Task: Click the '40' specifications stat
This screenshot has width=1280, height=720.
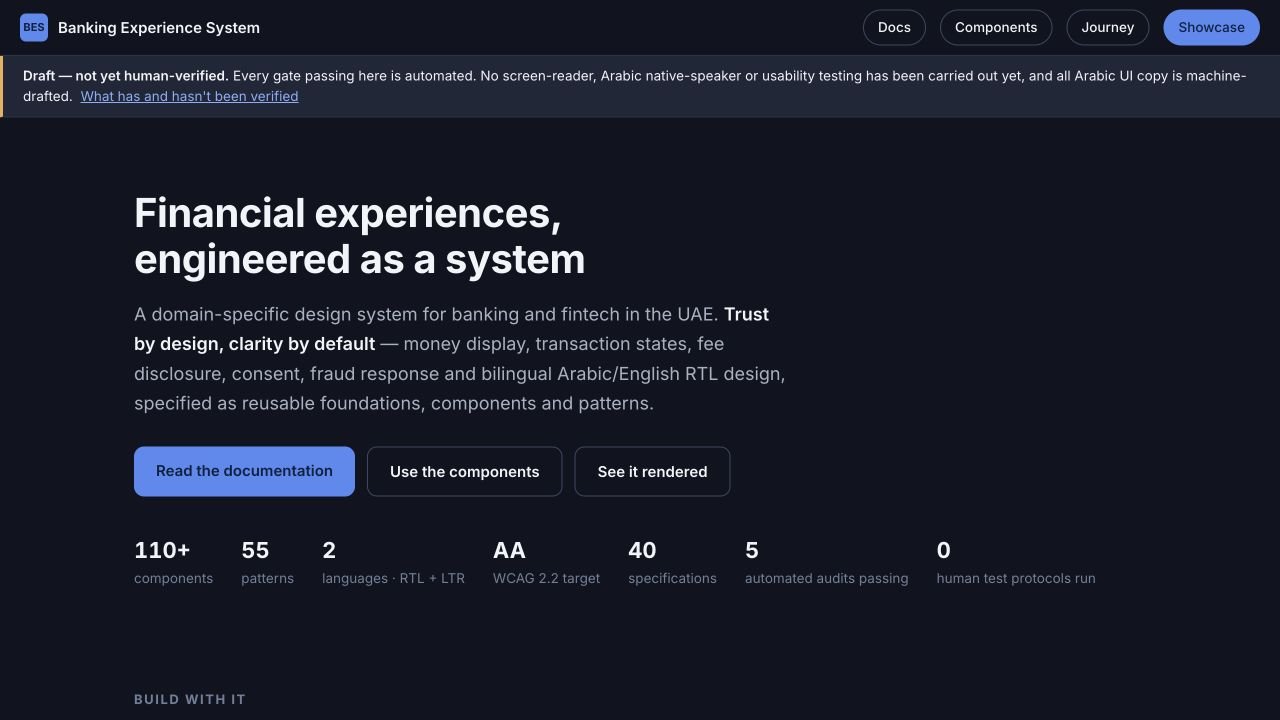Action: click(672, 562)
